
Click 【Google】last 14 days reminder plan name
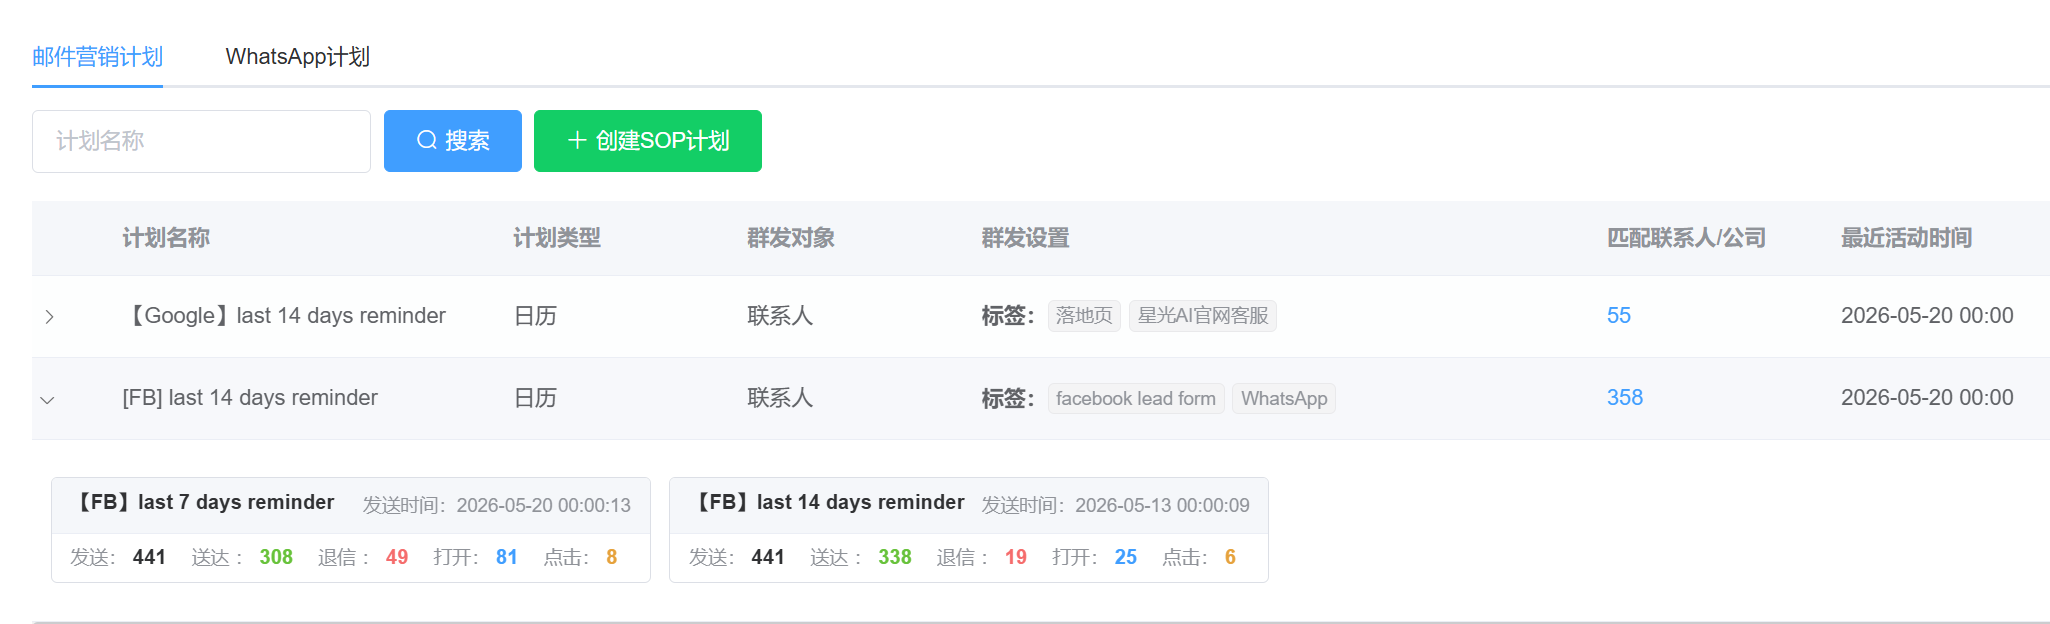(x=284, y=316)
